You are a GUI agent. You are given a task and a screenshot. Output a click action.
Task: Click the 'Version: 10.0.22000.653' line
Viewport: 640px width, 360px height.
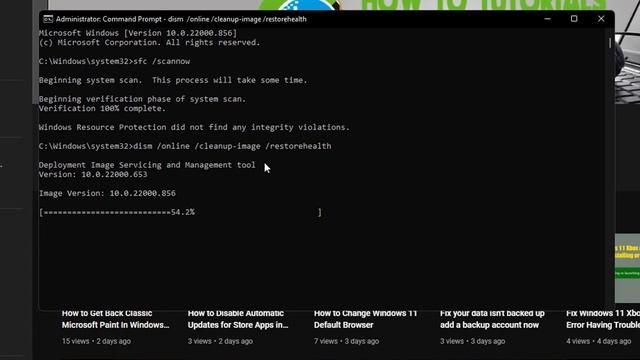coord(93,174)
